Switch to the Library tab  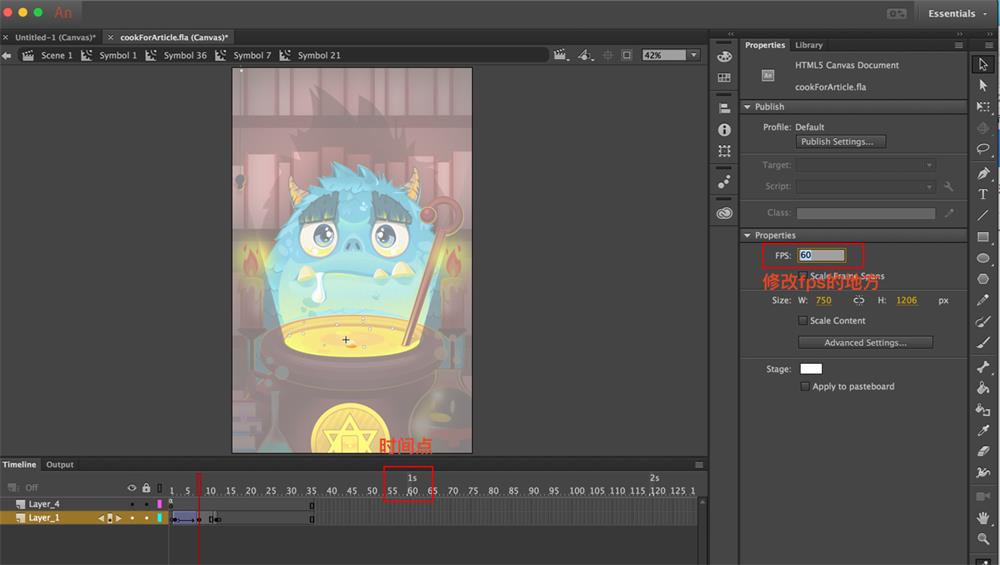(x=808, y=45)
